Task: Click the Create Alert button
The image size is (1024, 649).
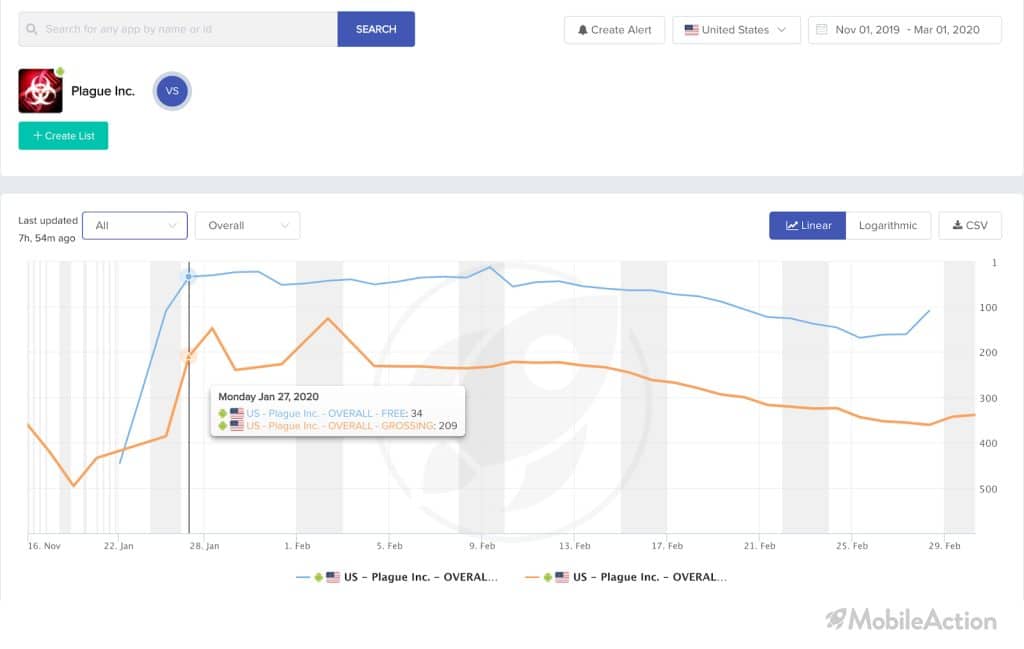Action: point(615,30)
